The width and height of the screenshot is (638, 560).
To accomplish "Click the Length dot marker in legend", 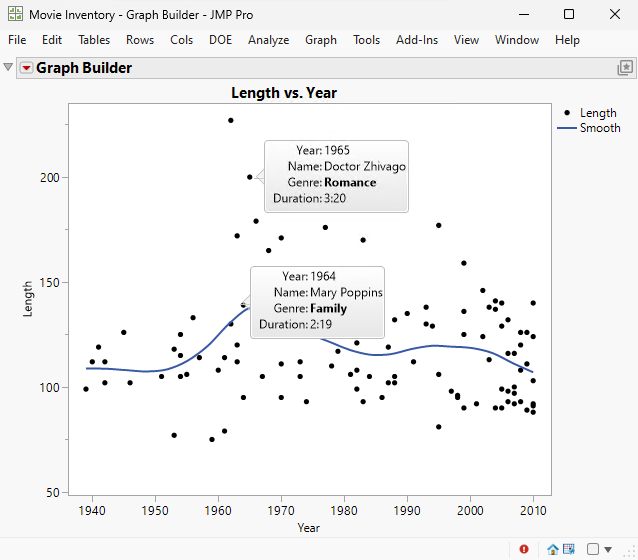I will (x=568, y=113).
